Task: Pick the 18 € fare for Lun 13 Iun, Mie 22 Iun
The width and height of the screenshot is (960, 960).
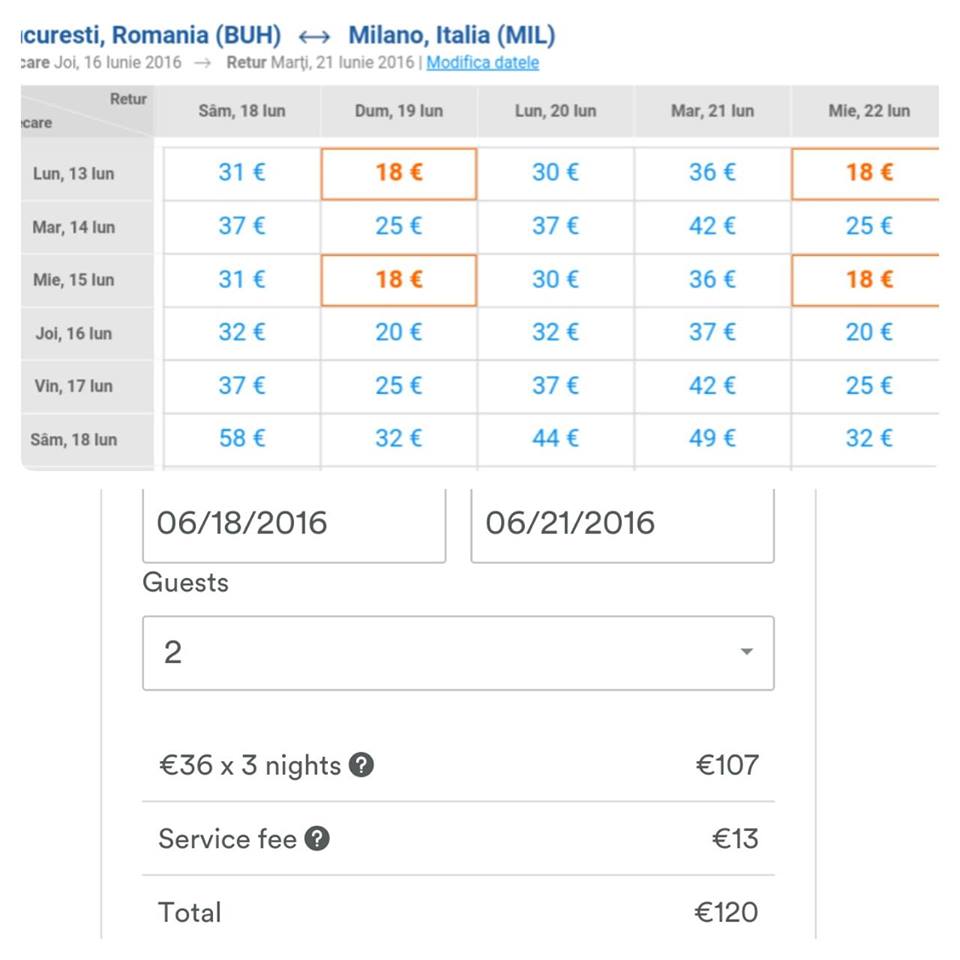Action: pos(866,173)
